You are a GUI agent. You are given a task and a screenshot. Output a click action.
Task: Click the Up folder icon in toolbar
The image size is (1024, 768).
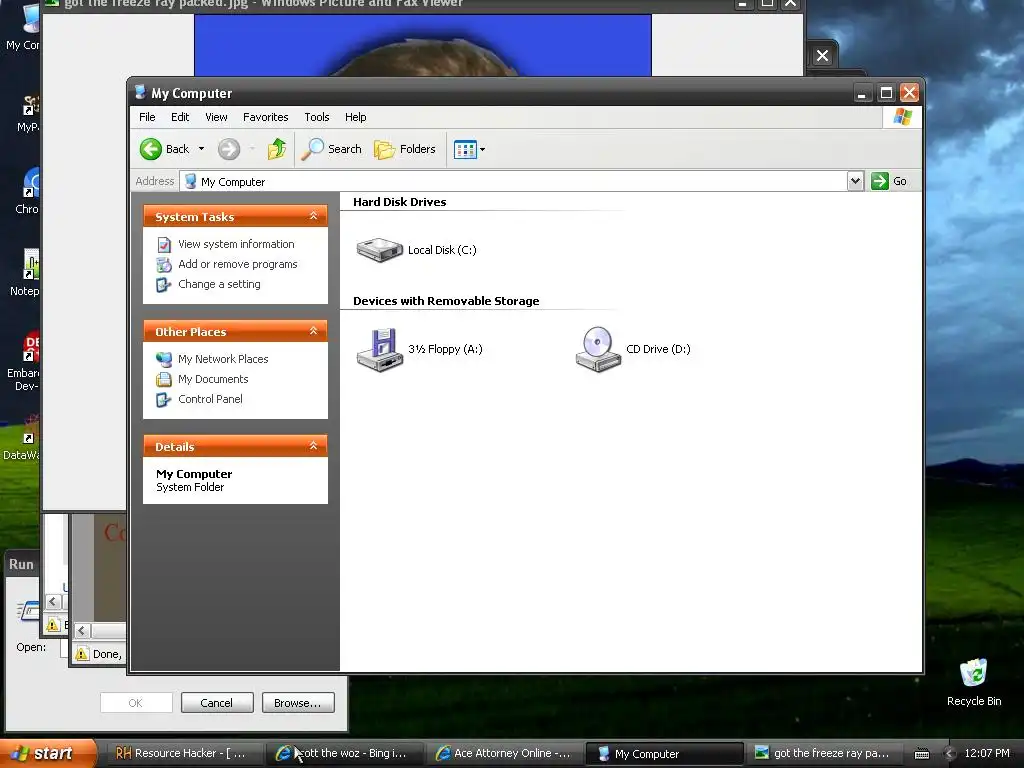[x=277, y=149]
